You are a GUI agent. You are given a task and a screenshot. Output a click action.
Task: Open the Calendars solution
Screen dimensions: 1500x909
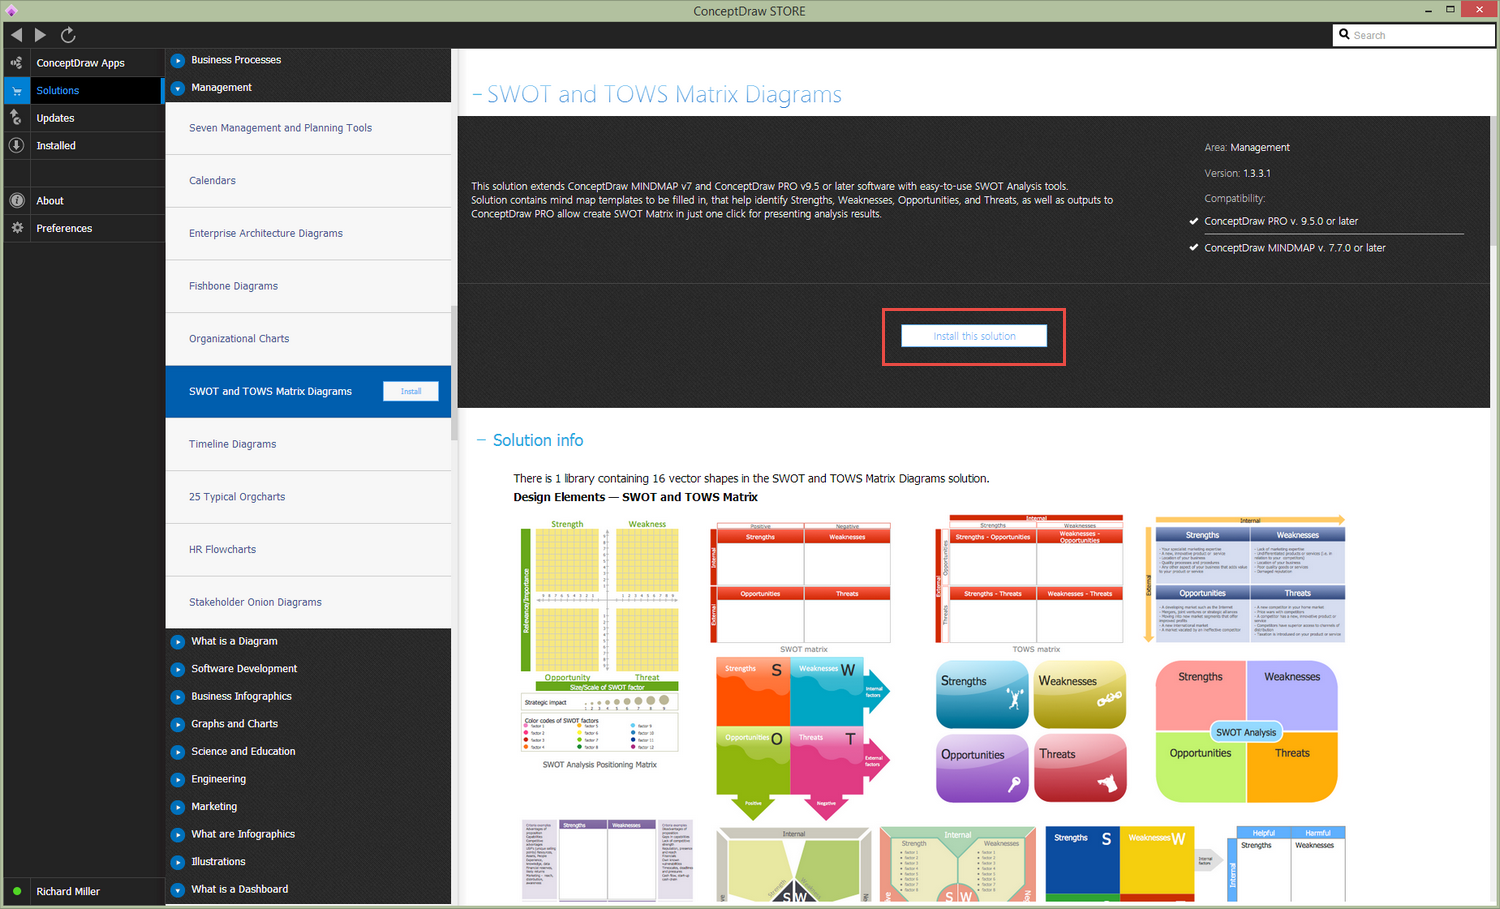pos(308,181)
